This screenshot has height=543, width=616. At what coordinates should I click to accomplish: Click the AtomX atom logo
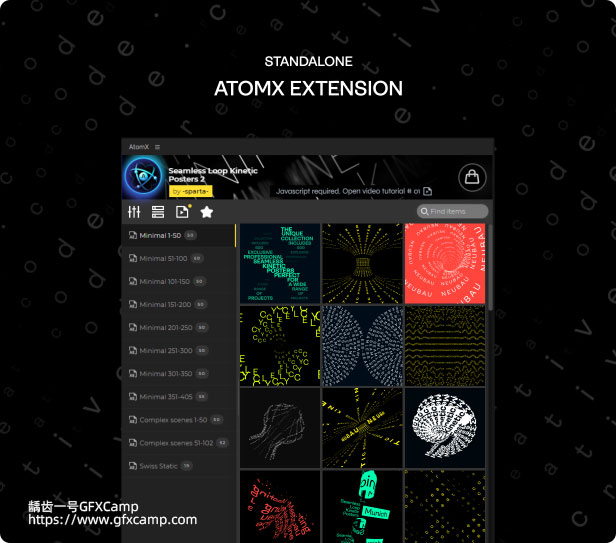tap(143, 177)
